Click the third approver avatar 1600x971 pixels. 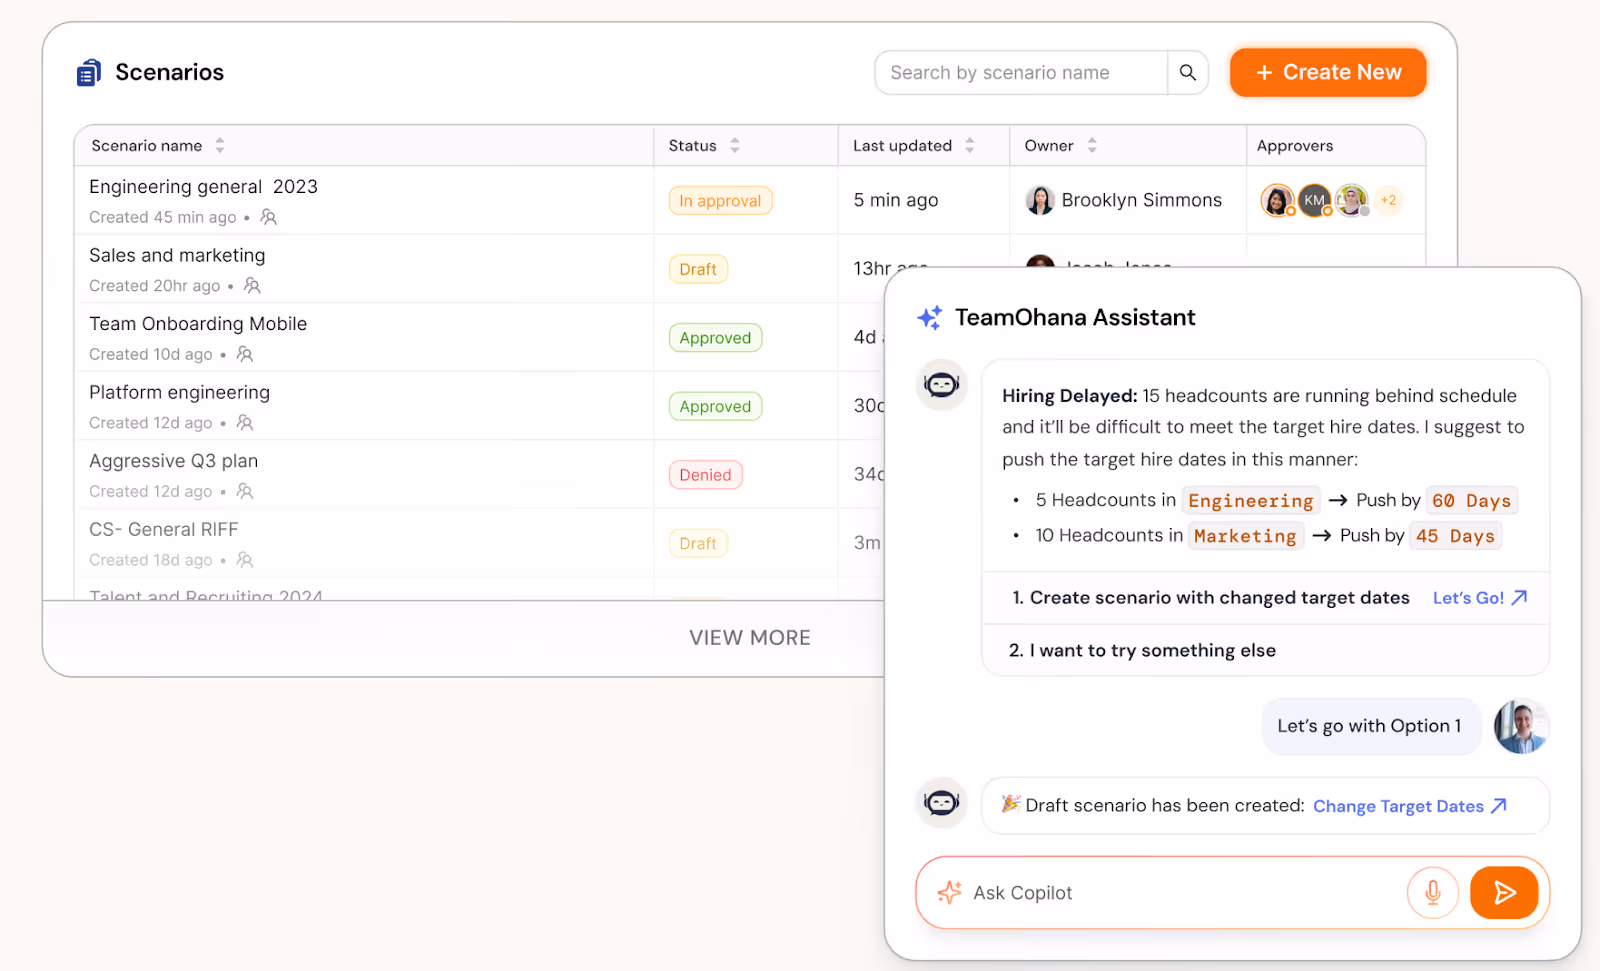(x=1352, y=200)
